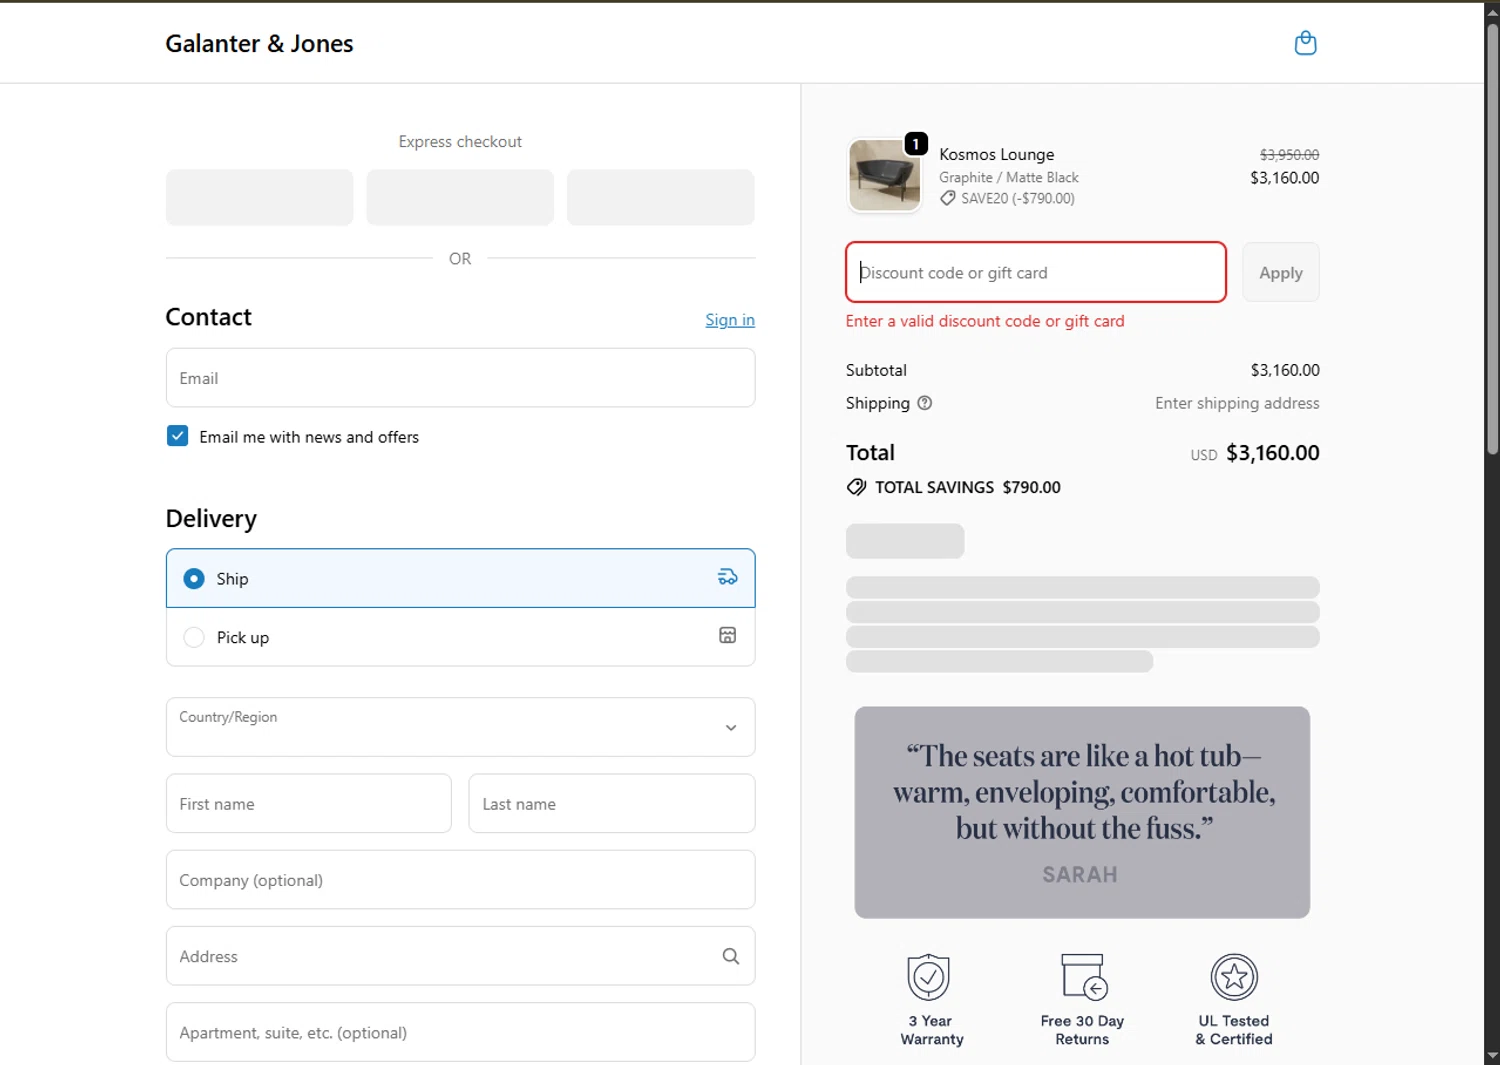
Task: Click the Company (optional) field
Action: [x=460, y=880]
